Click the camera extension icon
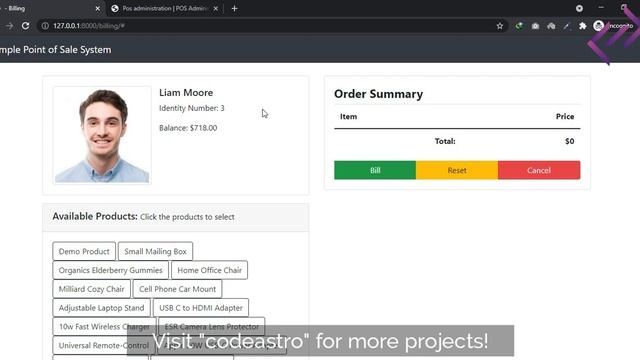 [x=535, y=26]
